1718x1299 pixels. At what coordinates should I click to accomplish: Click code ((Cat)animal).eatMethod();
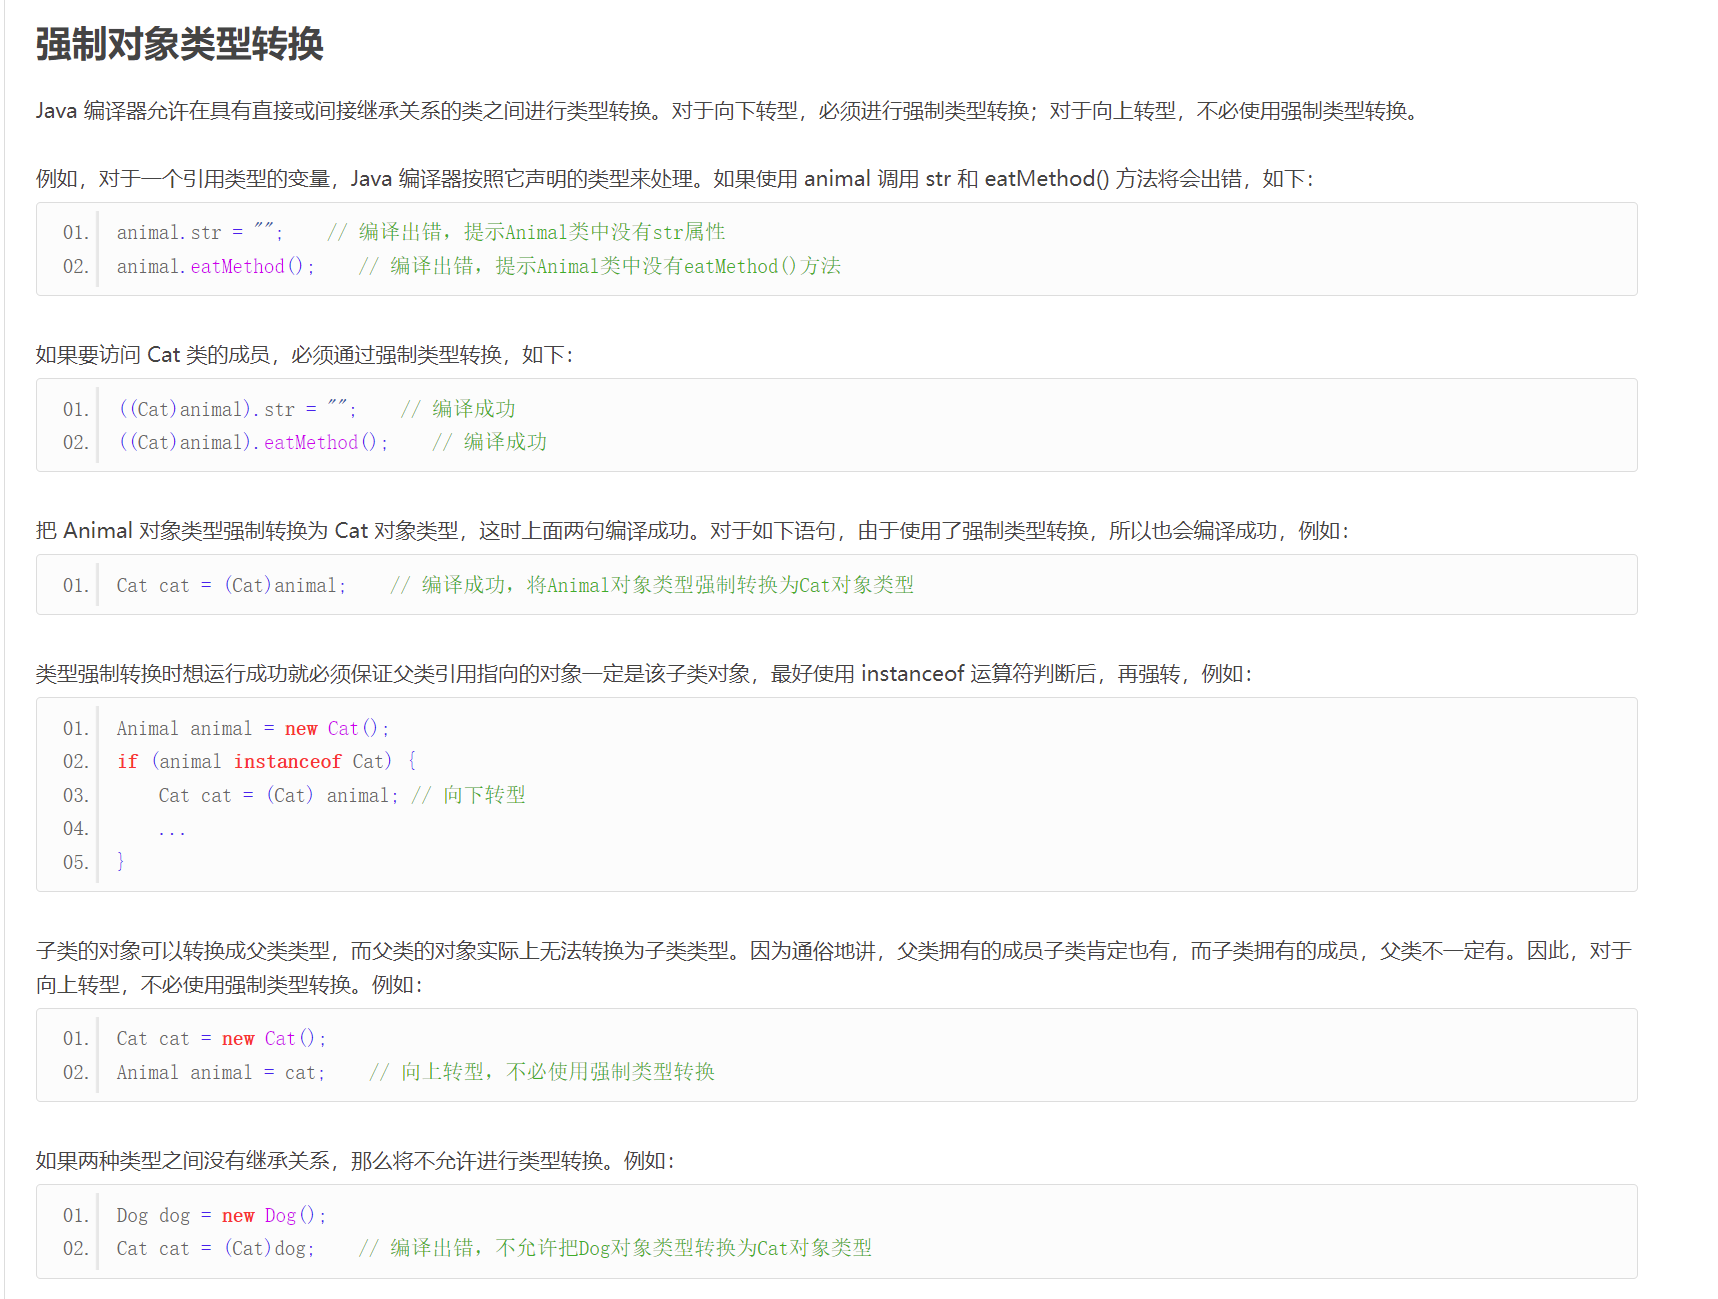pos(253,442)
